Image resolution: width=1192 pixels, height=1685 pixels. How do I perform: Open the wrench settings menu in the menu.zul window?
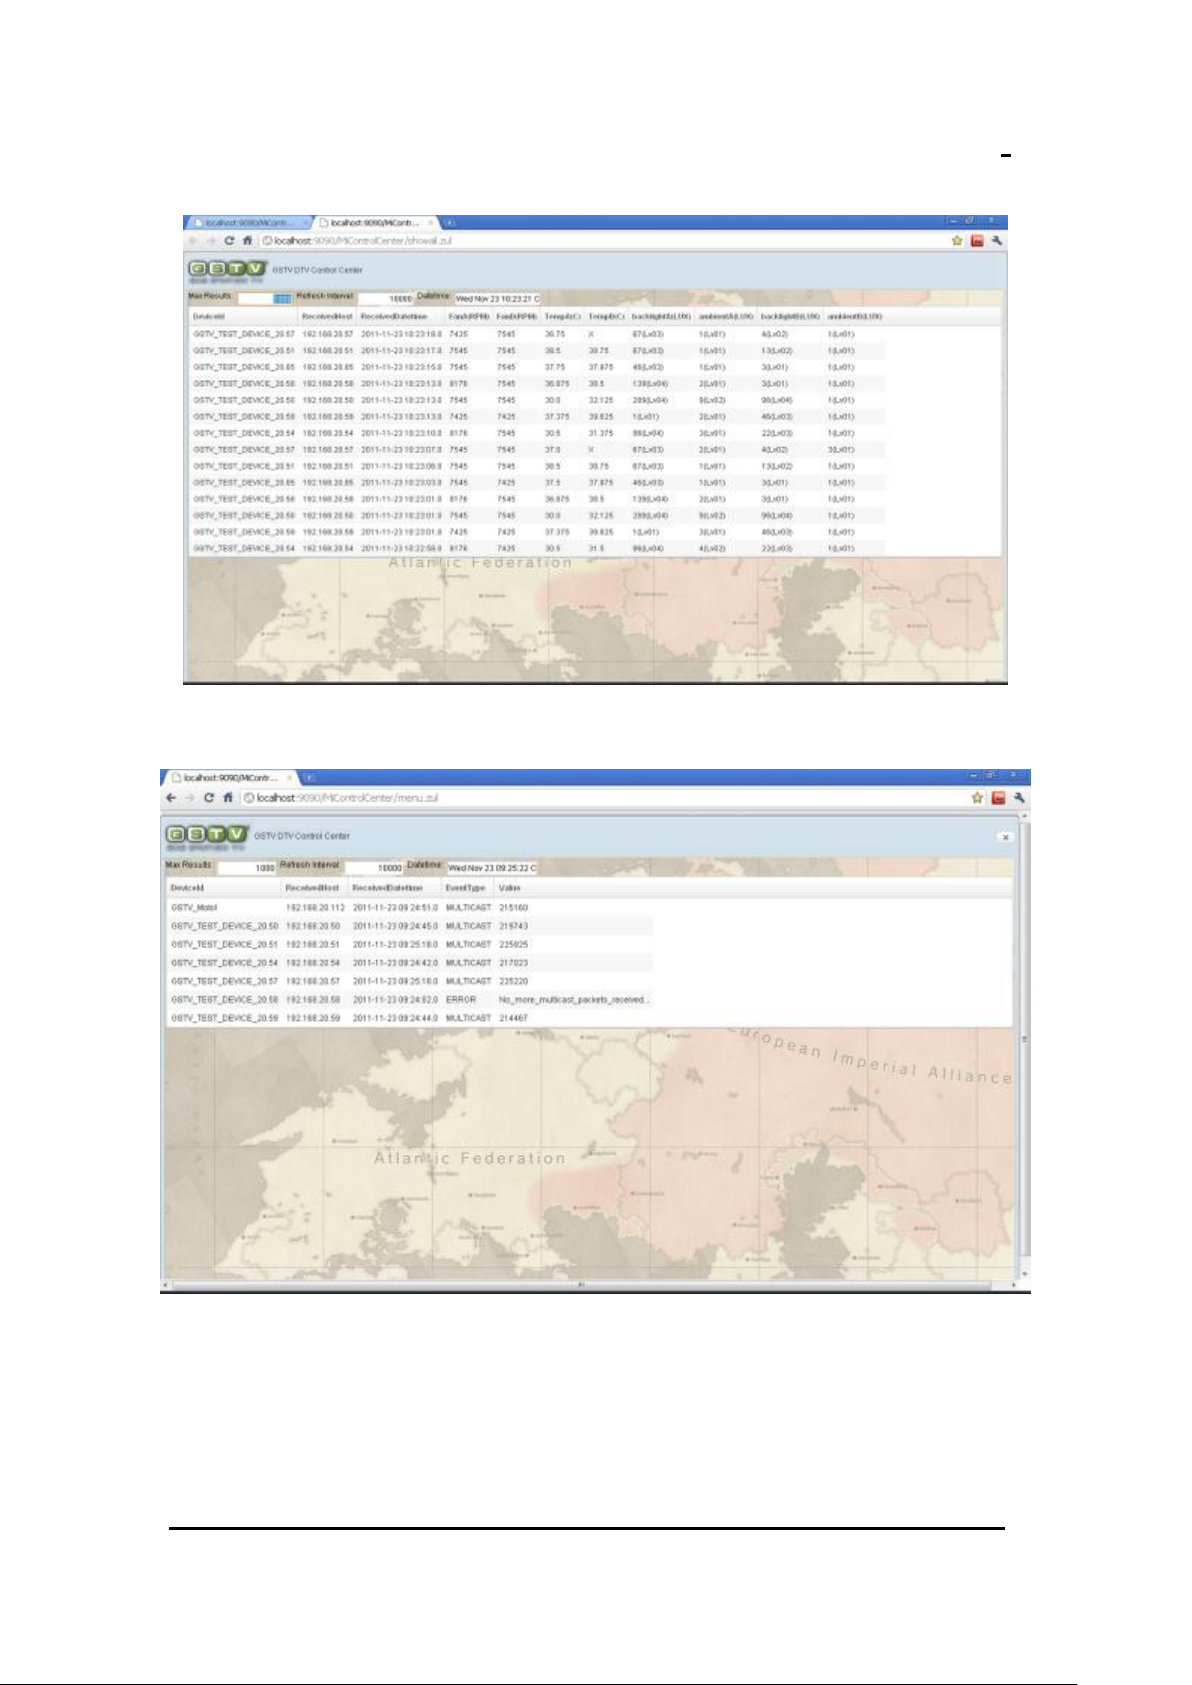coord(1018,798)
